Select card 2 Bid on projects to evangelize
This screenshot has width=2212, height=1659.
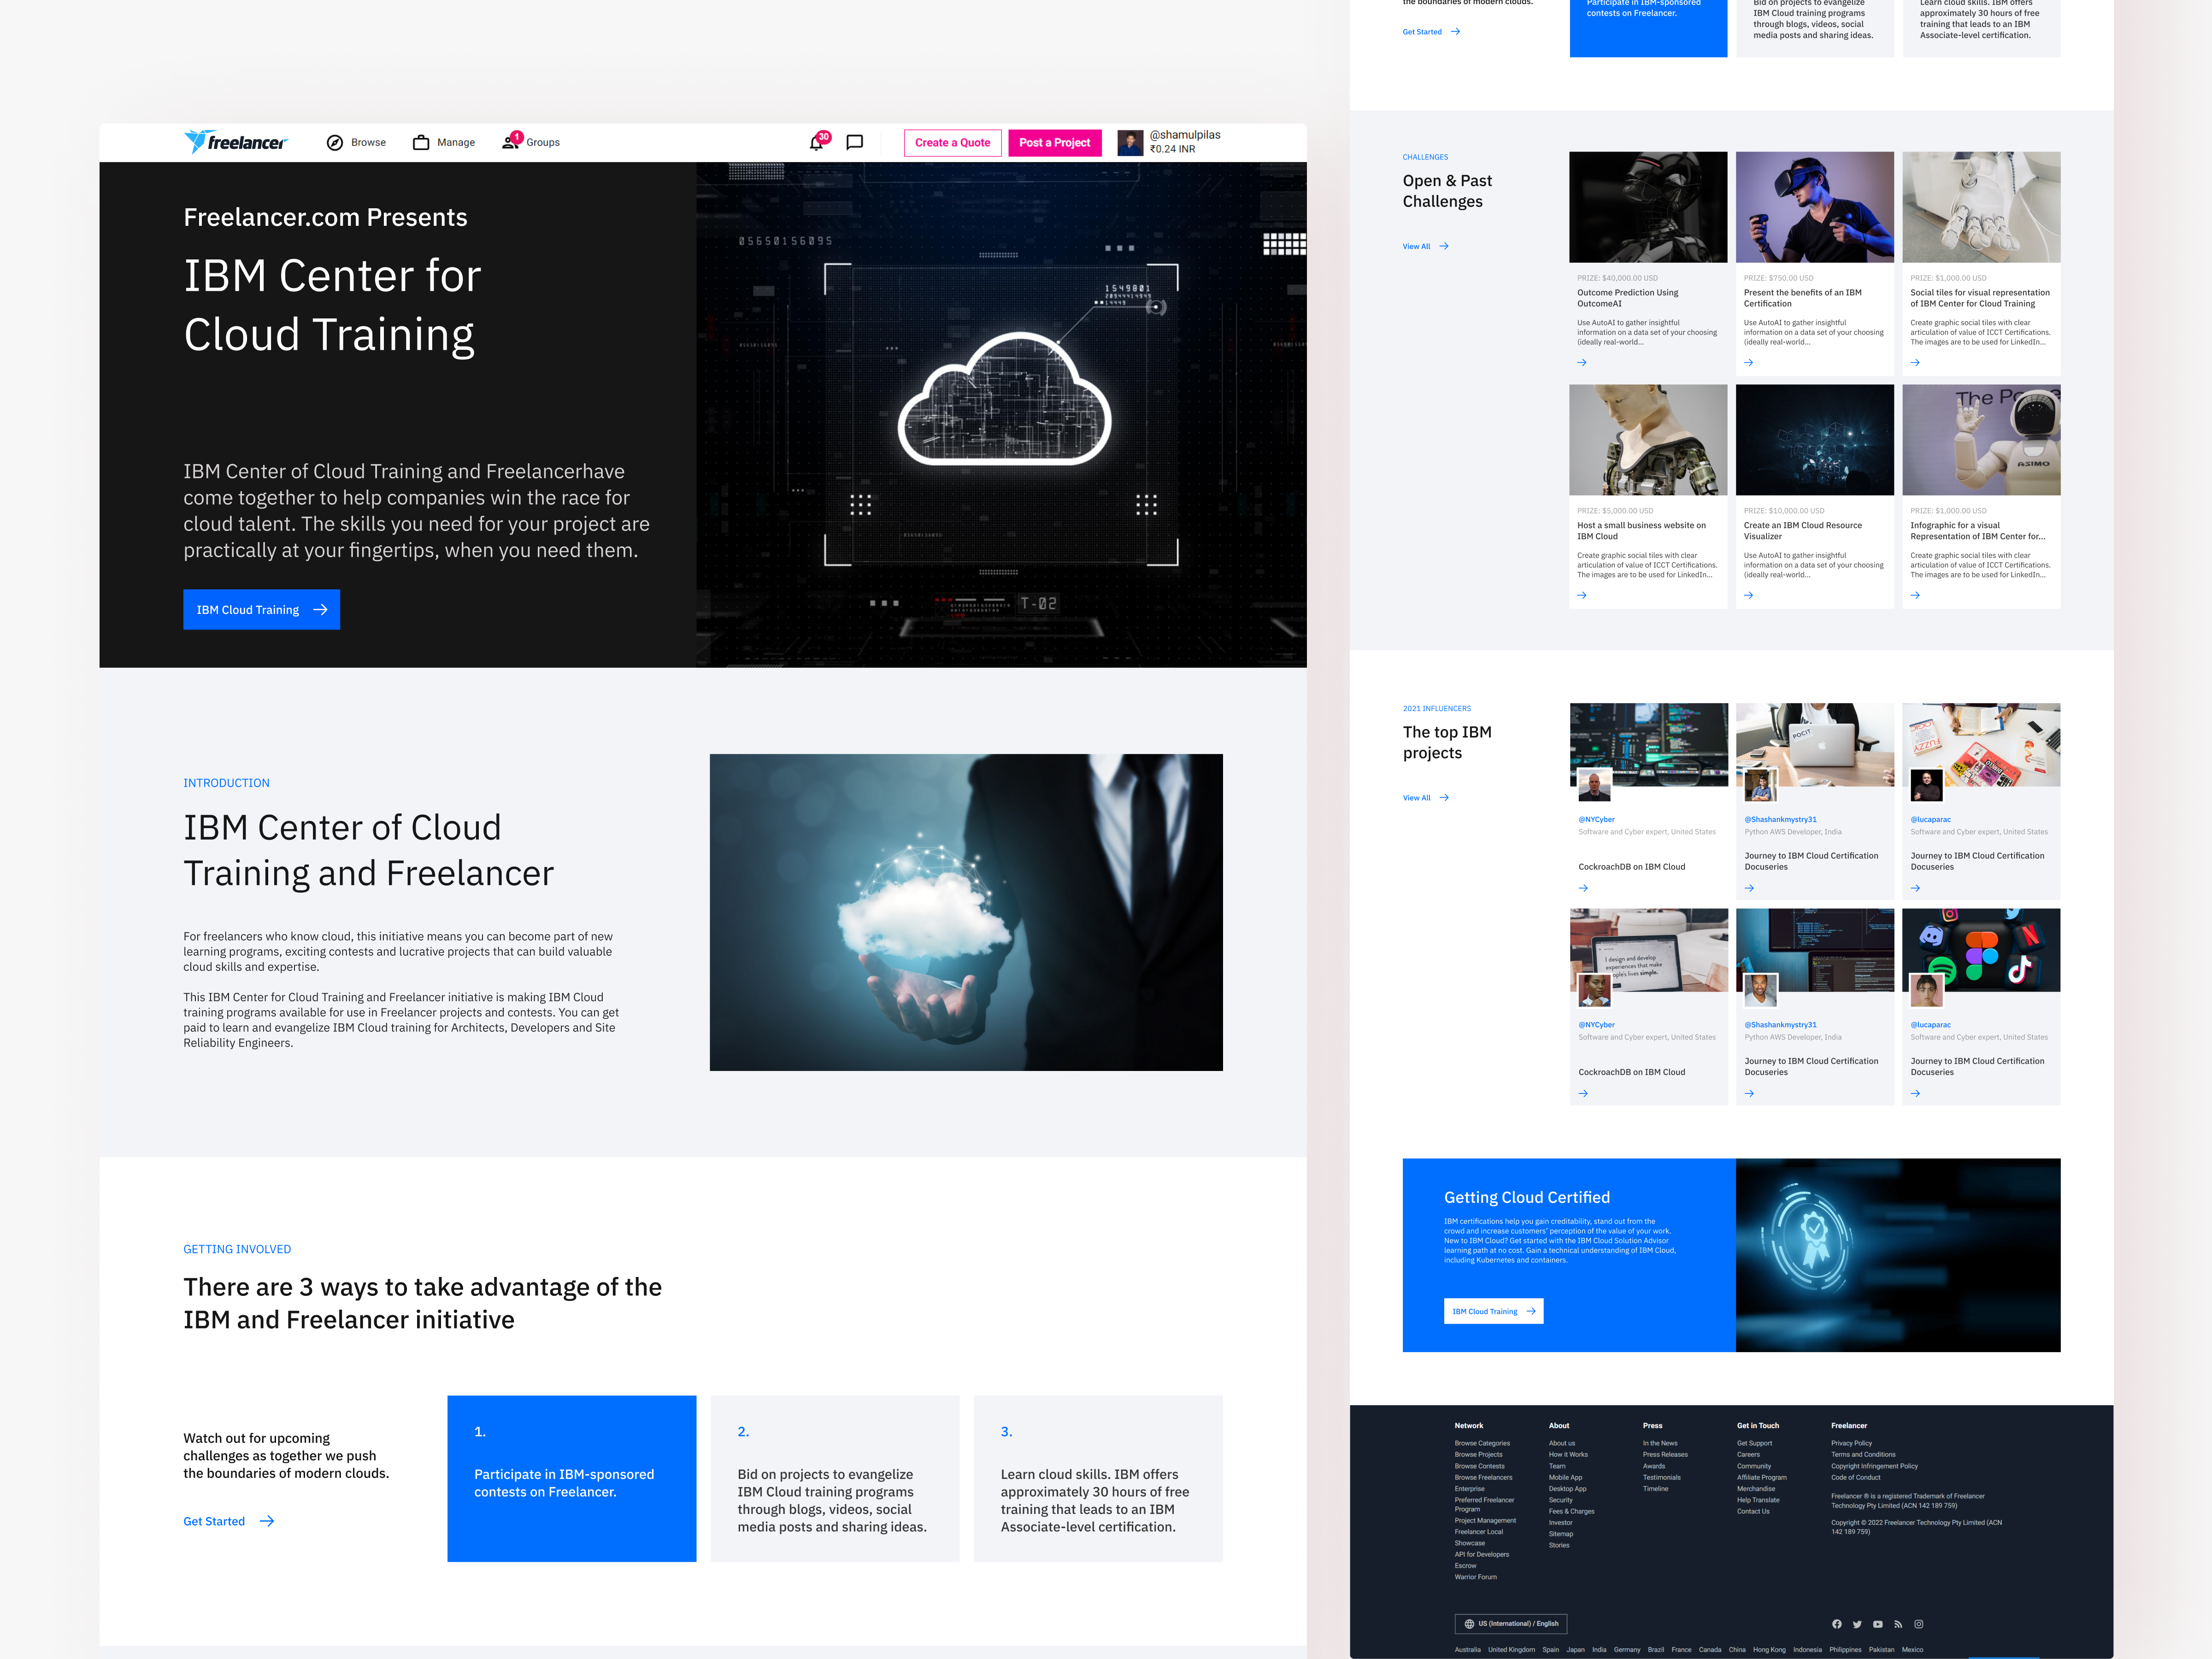835,1478
